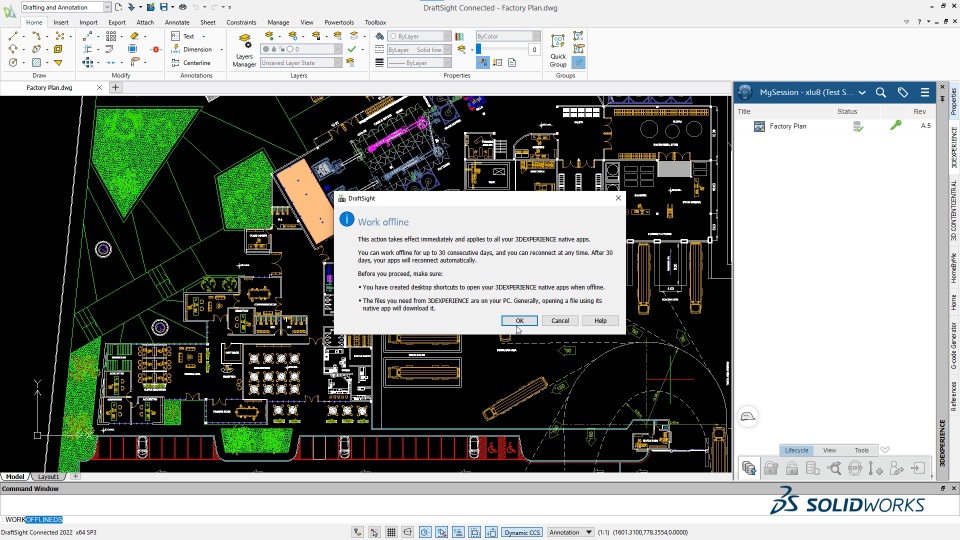Click the search icon in MySession panel
The height and width of the screenshot is (540, 960).
point(881,92)
